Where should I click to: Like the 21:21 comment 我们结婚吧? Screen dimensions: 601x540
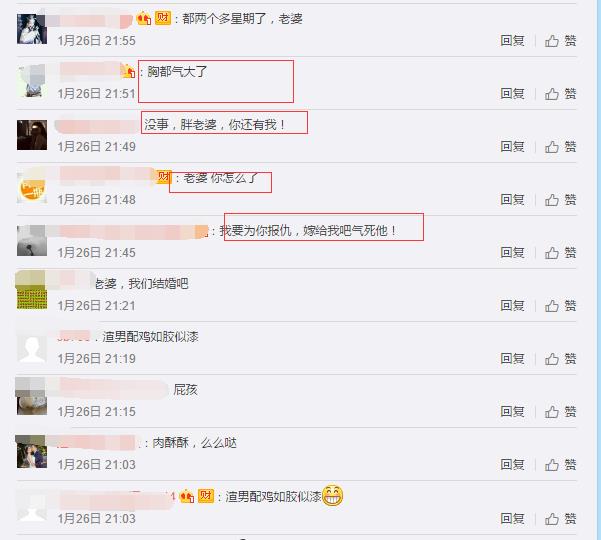click(552, 305)
